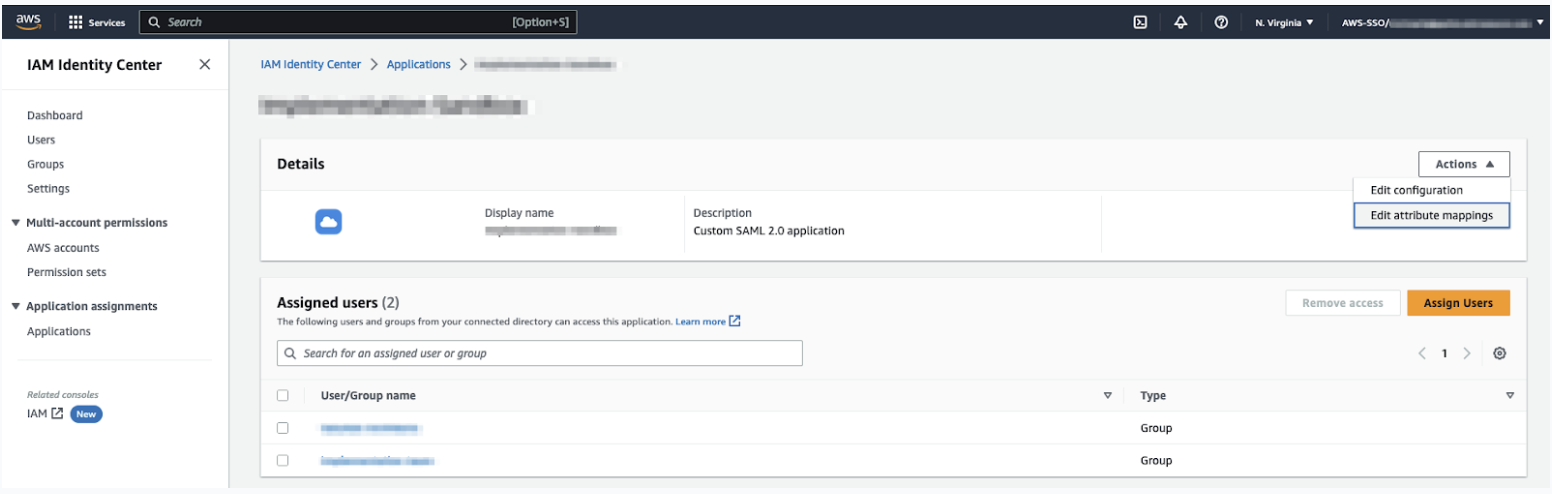Click the blue cloud application icon
Viewport: 1552px width, 494px height.
click(x=329, y=222)
